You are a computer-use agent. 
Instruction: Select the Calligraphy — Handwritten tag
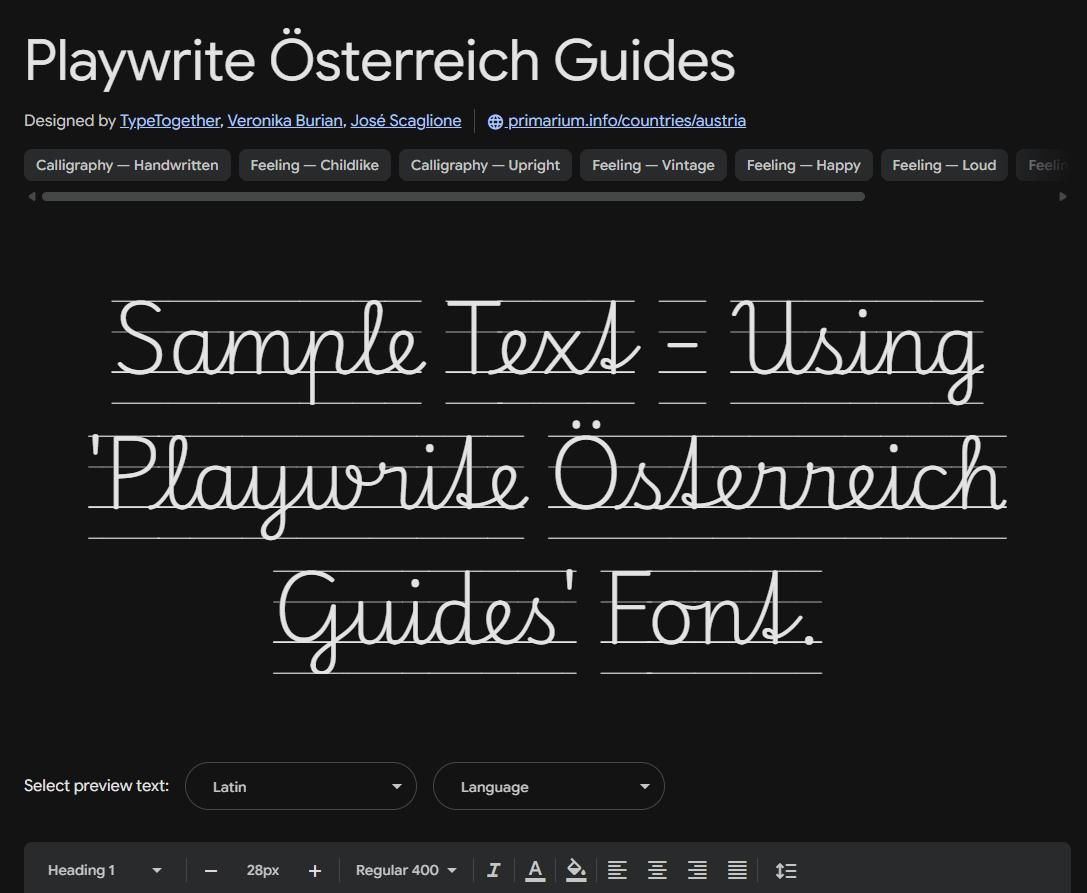(128, 165)
